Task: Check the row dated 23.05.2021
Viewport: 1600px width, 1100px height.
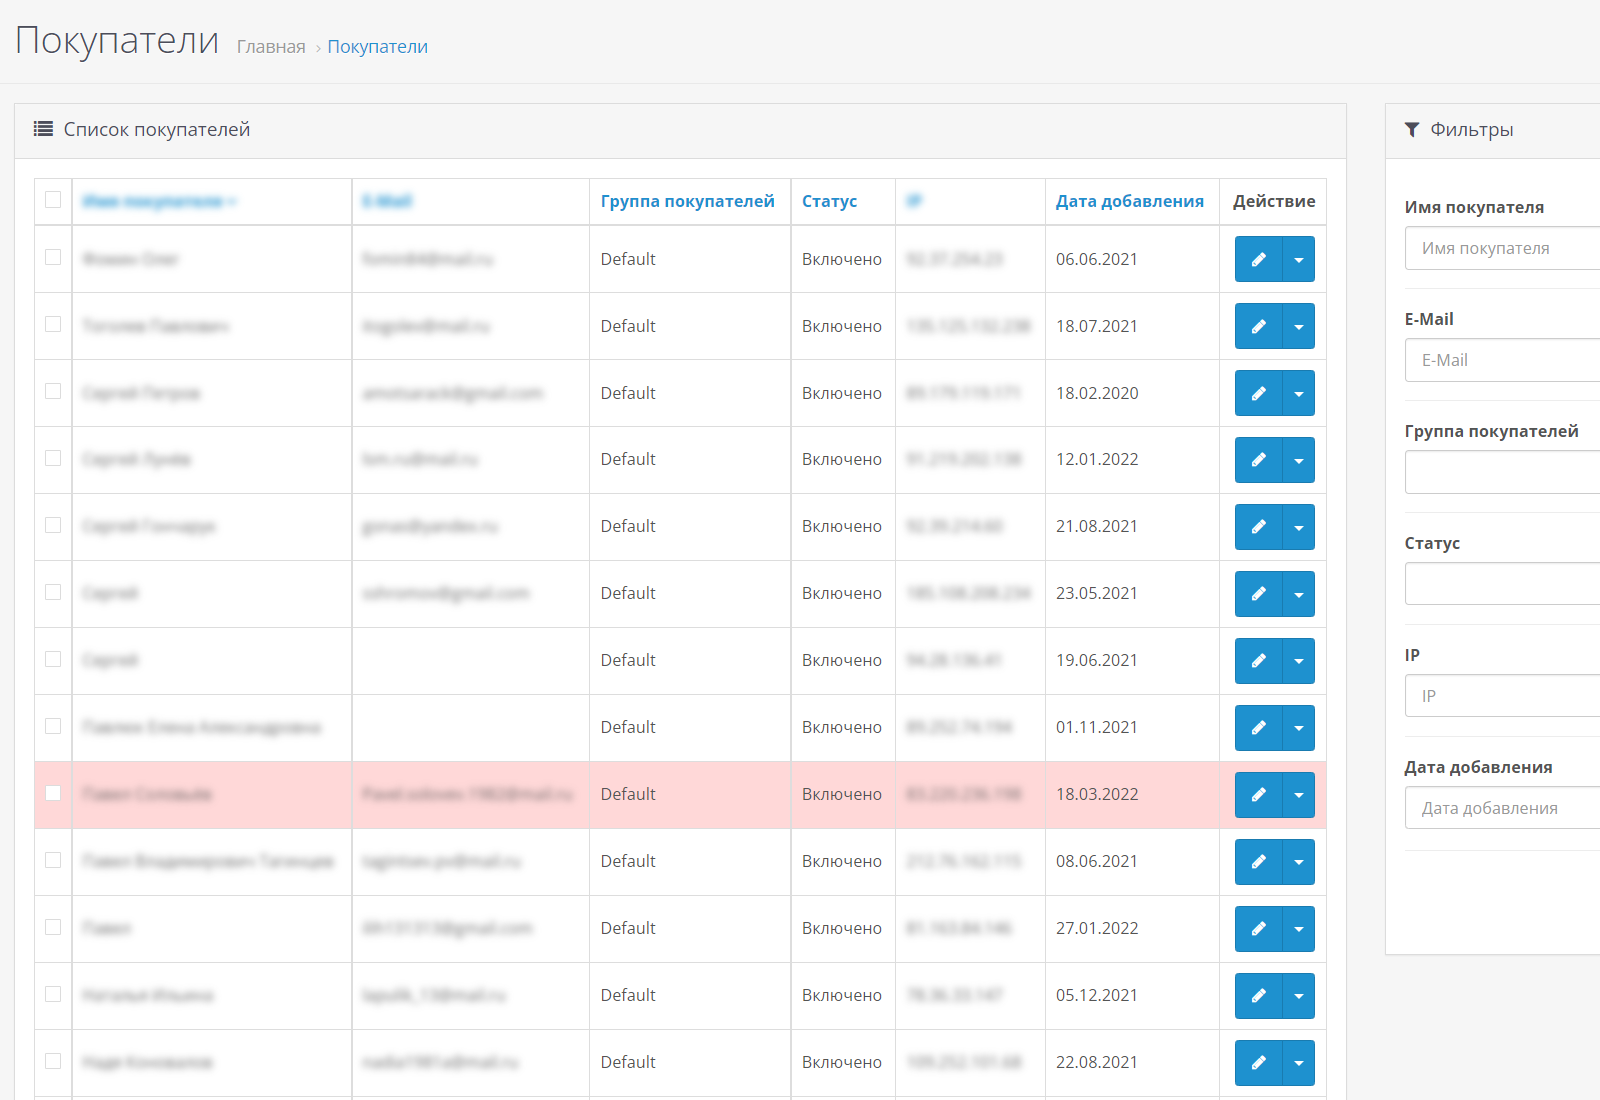Action: coord(53,592)
